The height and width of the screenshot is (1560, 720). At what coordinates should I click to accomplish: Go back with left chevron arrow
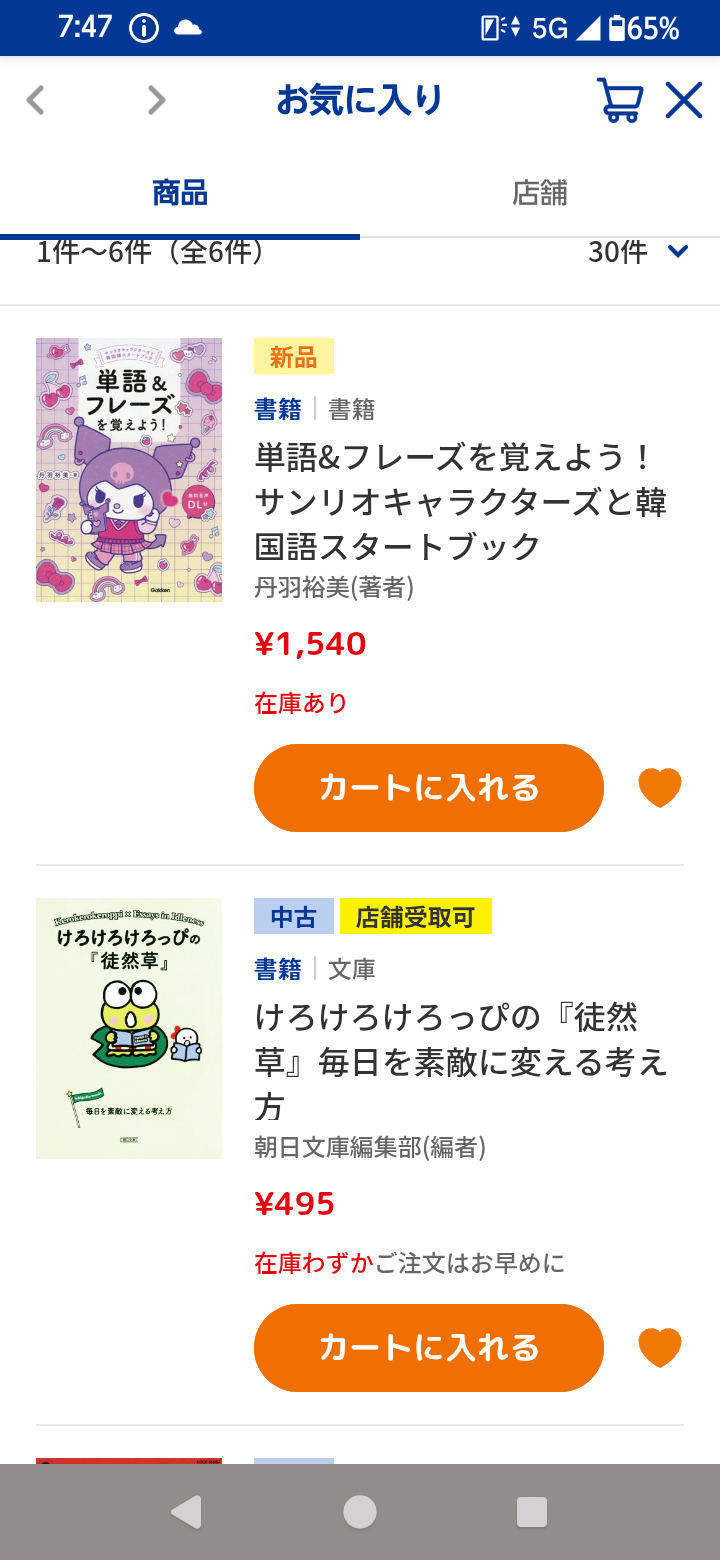pyautogui.click(x=36, y=100)
